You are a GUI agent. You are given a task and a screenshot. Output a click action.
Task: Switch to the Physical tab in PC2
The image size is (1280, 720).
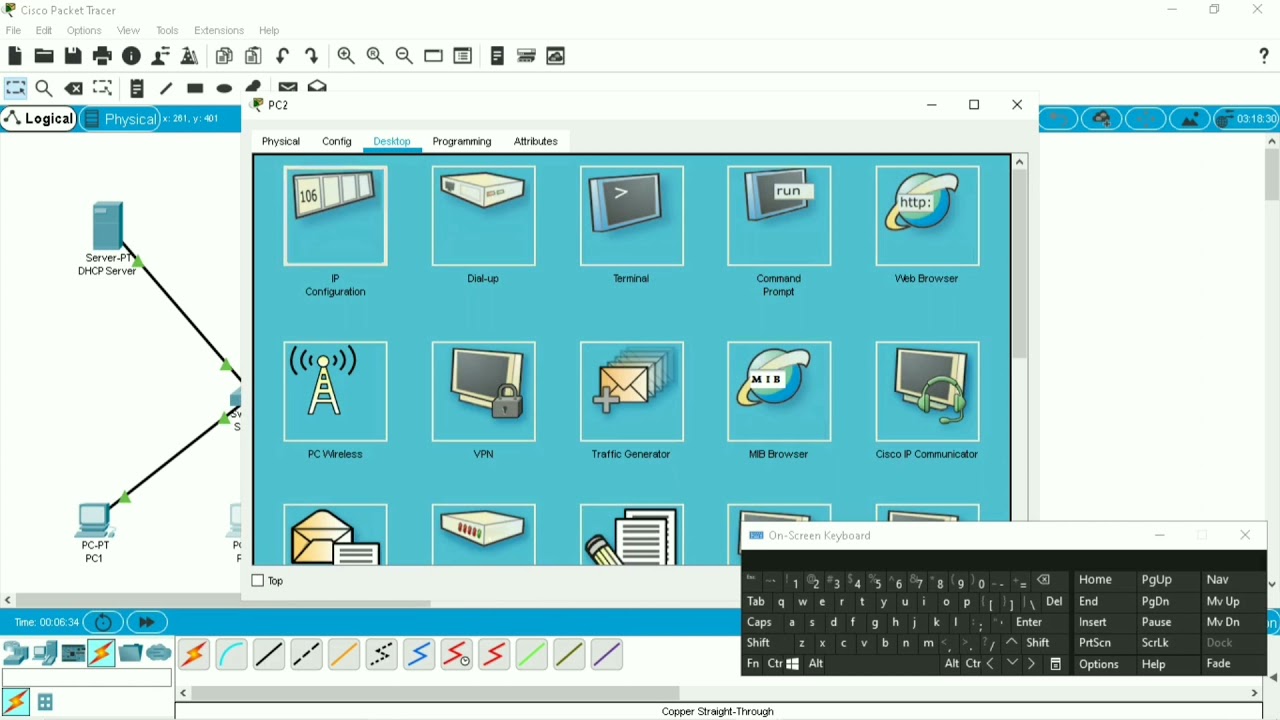coord(281,142)
